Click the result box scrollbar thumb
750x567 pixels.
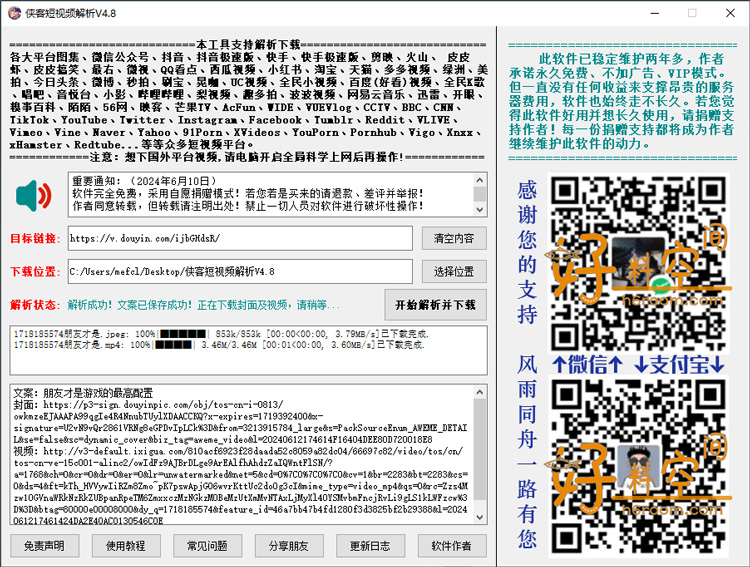coord(480,449)
